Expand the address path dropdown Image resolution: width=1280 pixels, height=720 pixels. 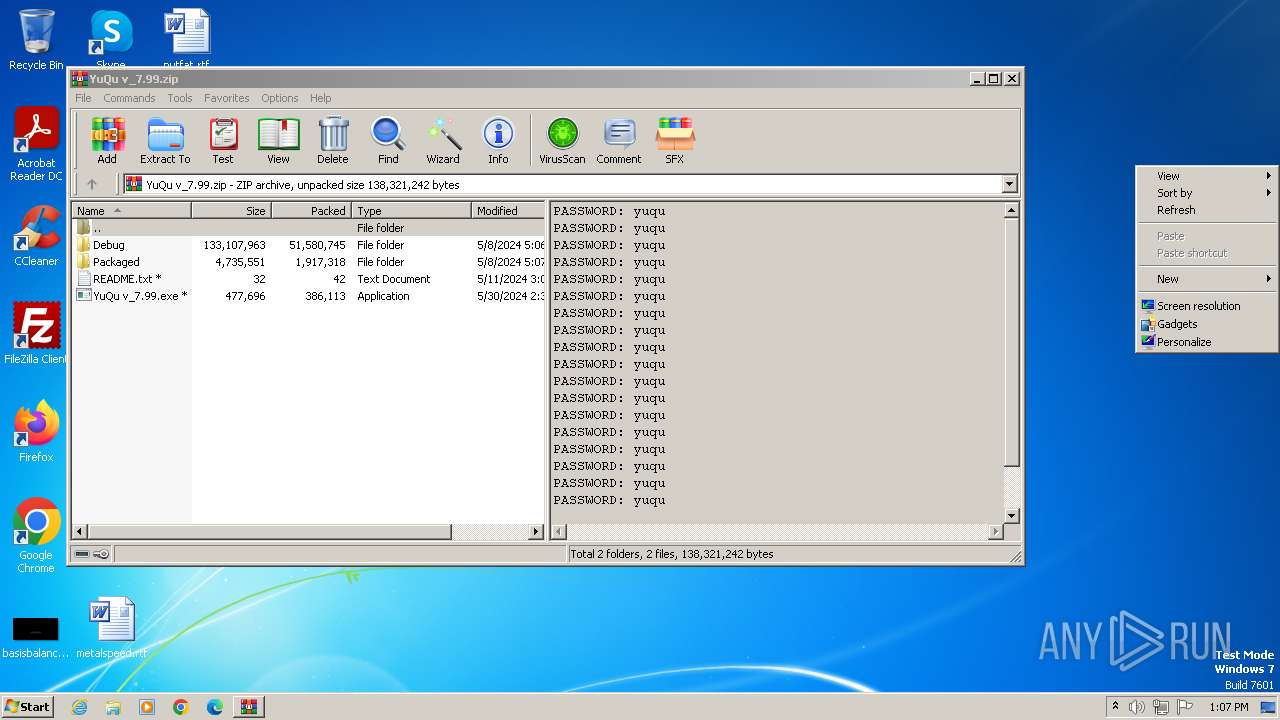click(x=1009, y=184)
